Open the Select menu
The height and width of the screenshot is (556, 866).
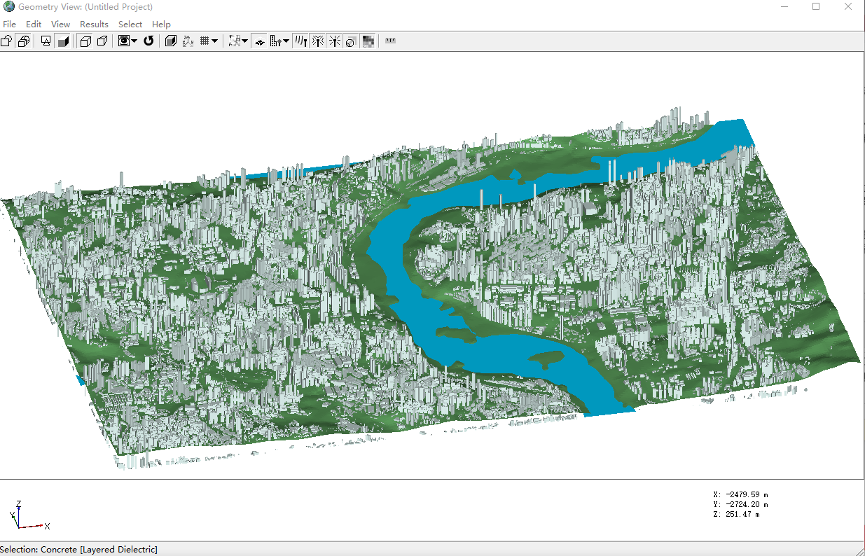[x=130, y=24]
